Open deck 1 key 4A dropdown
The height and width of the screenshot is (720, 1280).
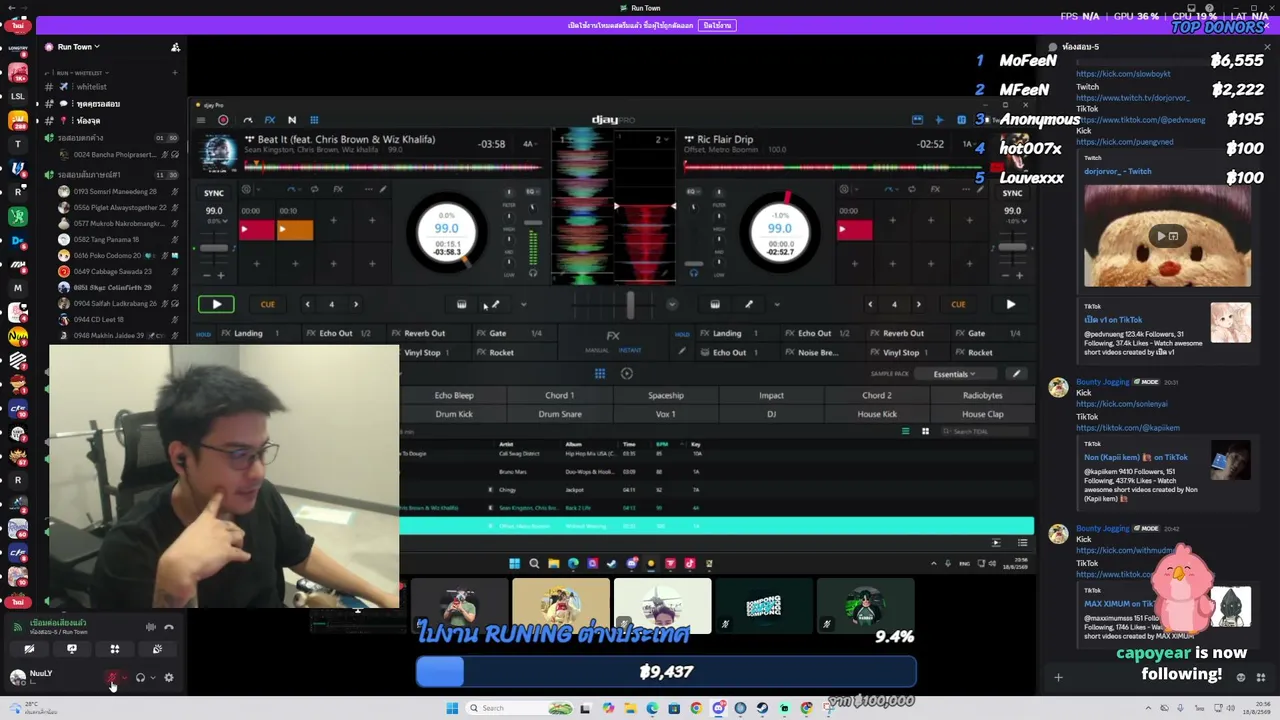(x=530, y=144)
